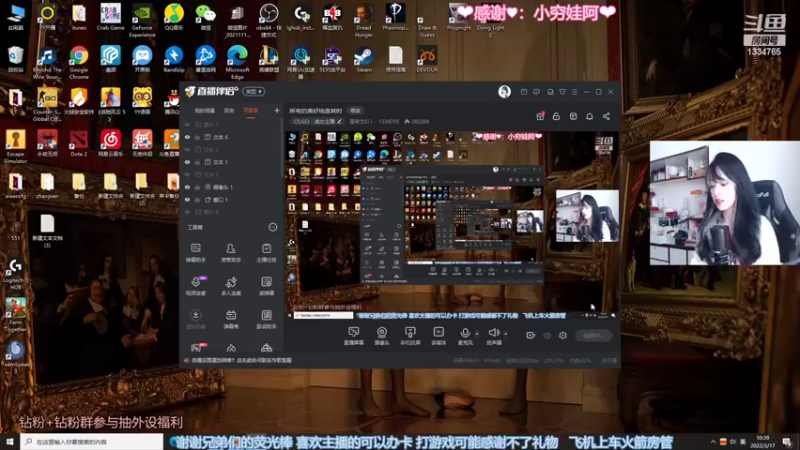Open the Windows Start button
This screenshot has width=800, height=450.
tap(10, 441)
